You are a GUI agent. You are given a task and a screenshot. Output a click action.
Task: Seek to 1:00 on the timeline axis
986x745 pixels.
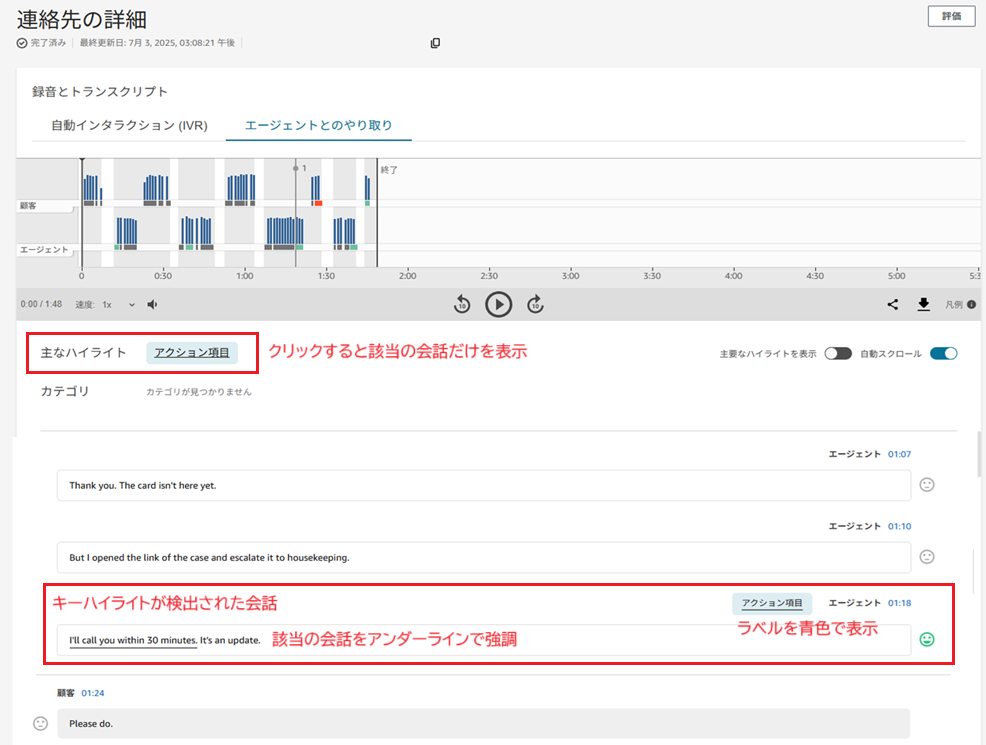pos(245,276)
